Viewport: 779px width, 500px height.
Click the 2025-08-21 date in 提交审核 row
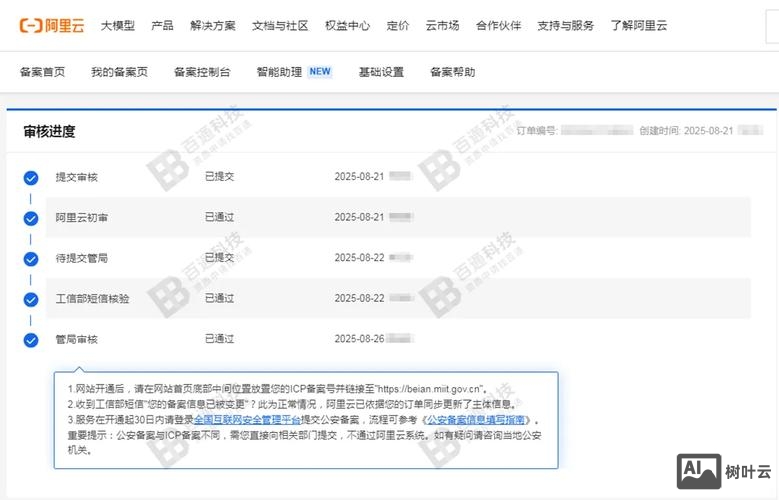pyautogui.click(x=359, y=176)
